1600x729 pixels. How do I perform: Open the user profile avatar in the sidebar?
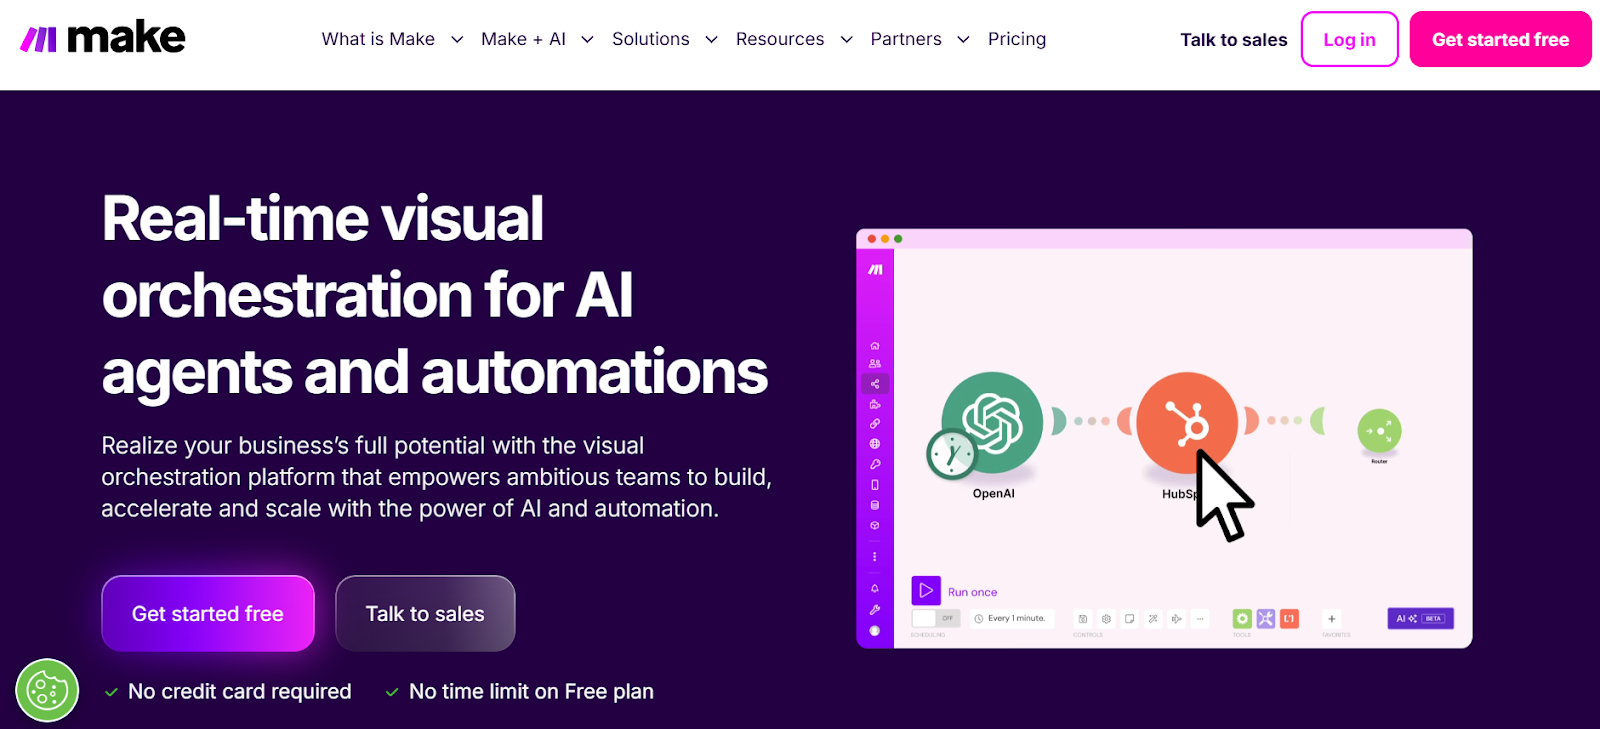(x=875, y=631)
